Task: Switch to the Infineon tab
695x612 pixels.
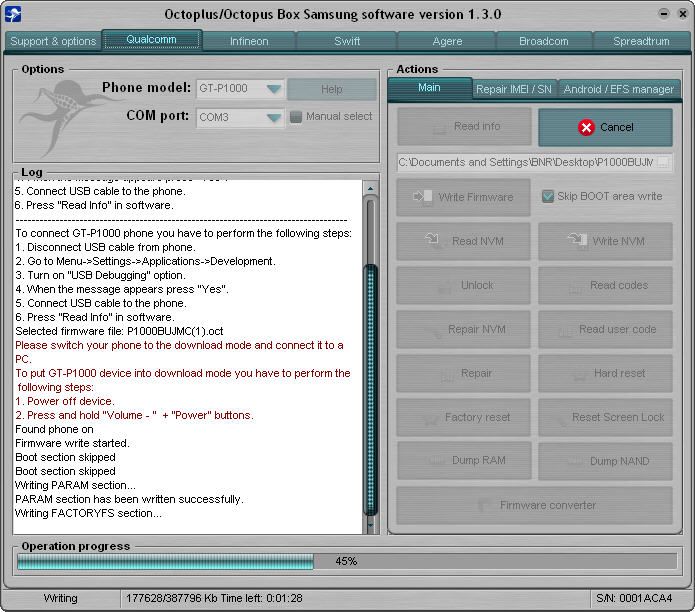Action: [x=249, y=41]
